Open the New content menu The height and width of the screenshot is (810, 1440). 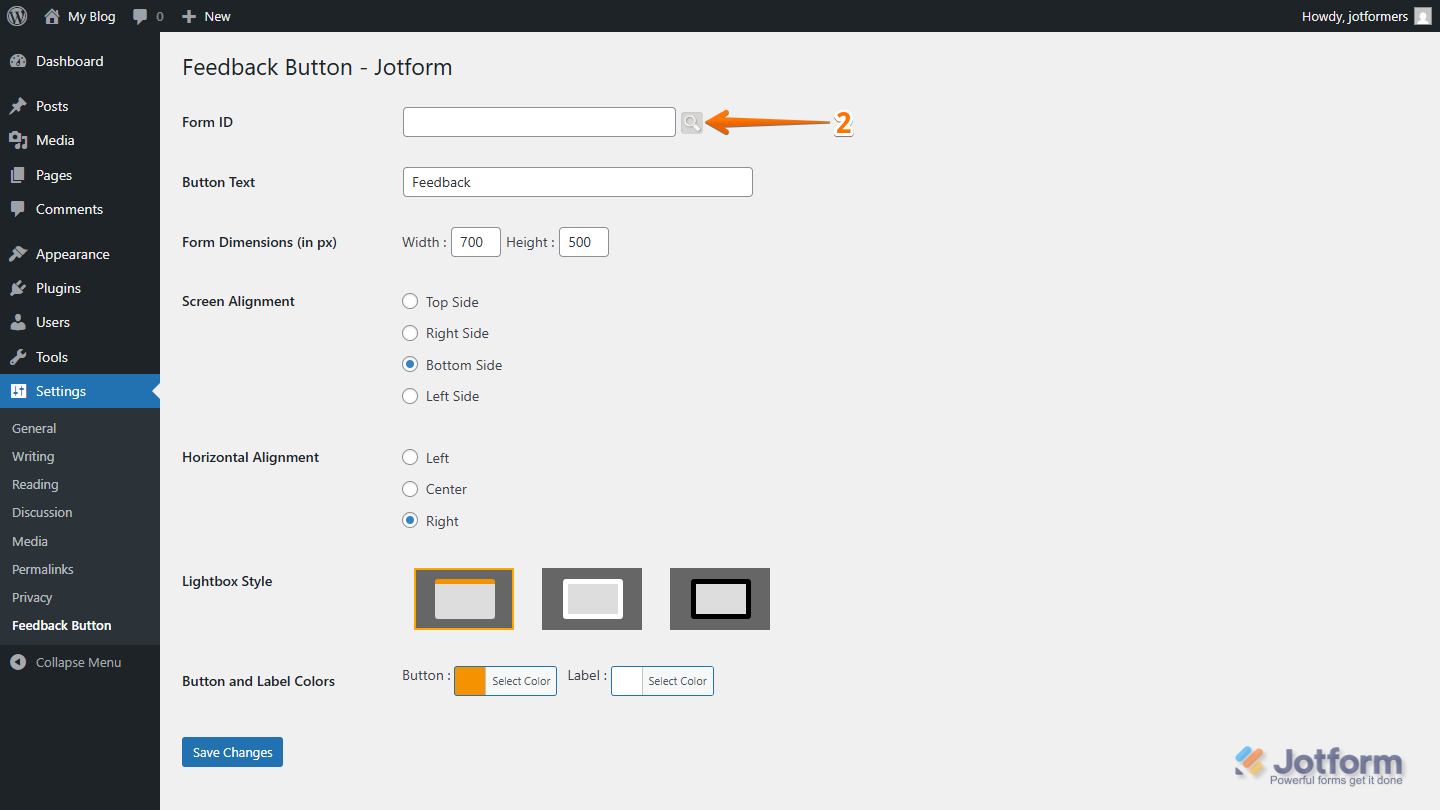pos(205,16)
